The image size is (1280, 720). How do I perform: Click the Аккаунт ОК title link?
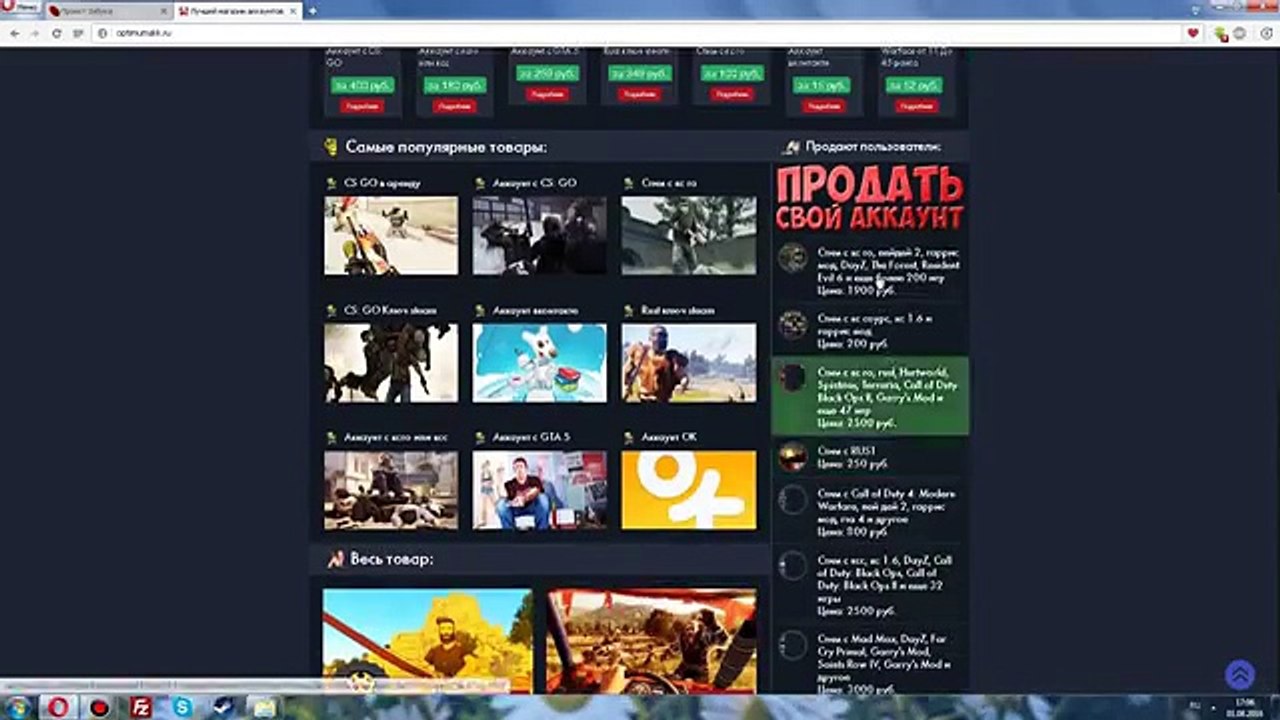tap(669, 438)
